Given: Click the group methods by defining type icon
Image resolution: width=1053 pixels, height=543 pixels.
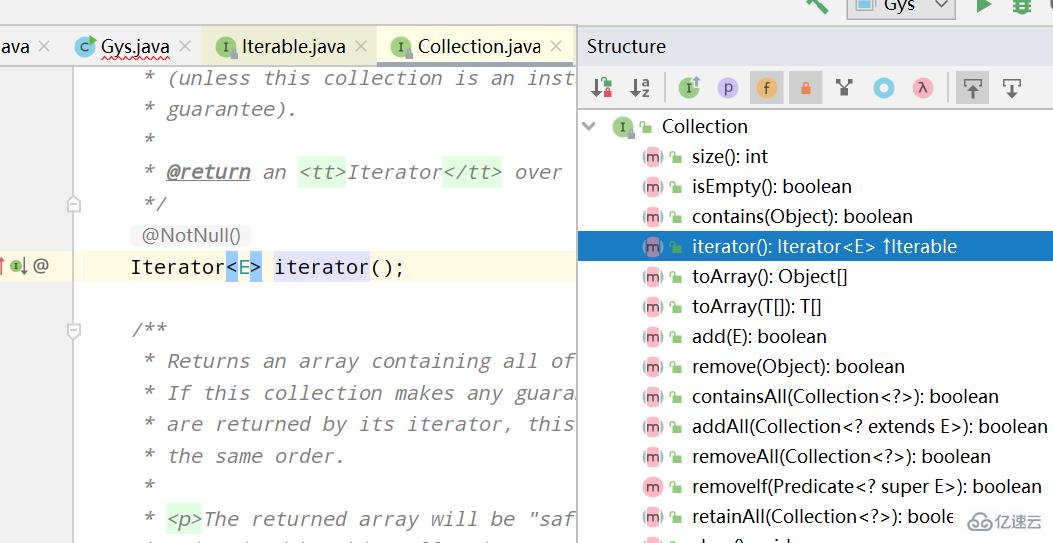Looking at the screenshot, I should coord(844,88).
